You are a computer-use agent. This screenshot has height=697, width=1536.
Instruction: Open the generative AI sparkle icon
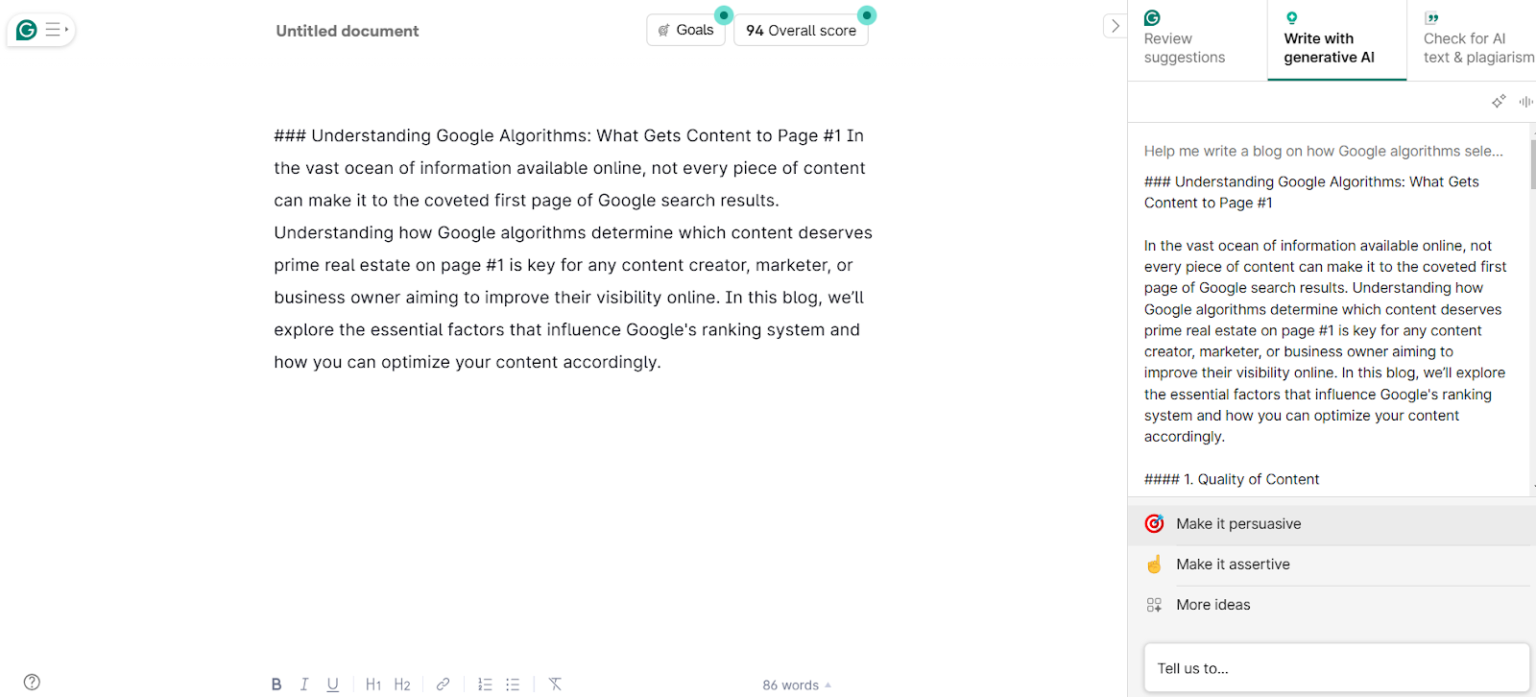(x=1498, y=101)
